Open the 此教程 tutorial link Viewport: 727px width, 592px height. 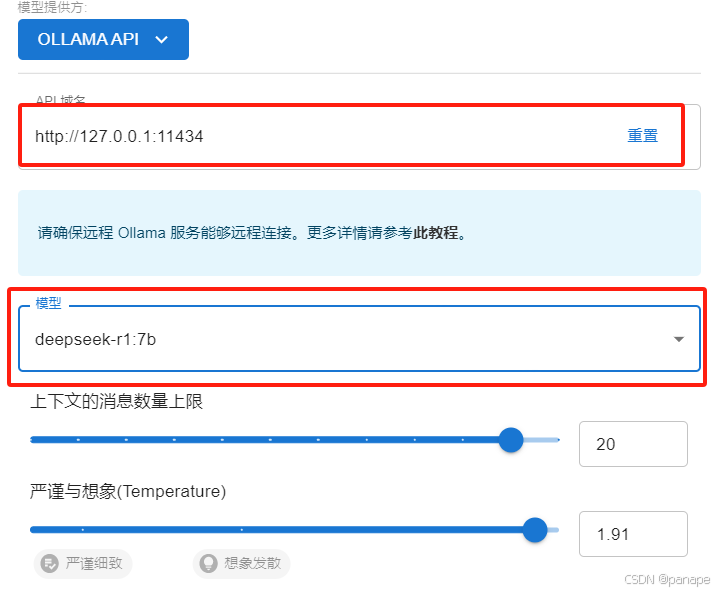click(435, 232)
